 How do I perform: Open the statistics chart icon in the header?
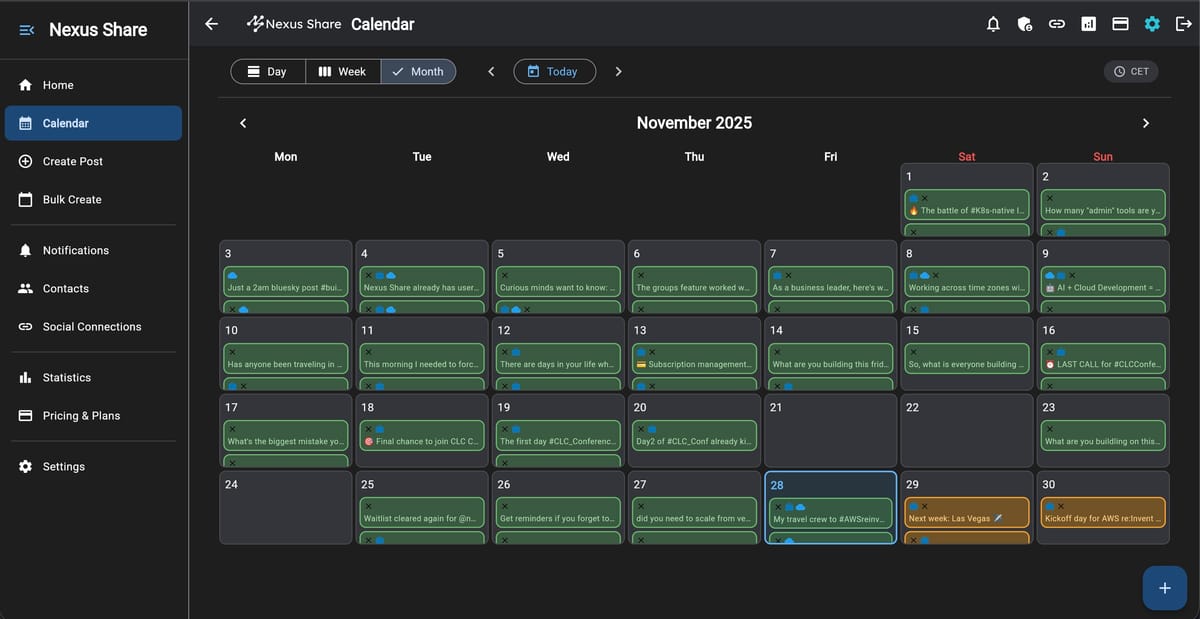click(1088, 23)
